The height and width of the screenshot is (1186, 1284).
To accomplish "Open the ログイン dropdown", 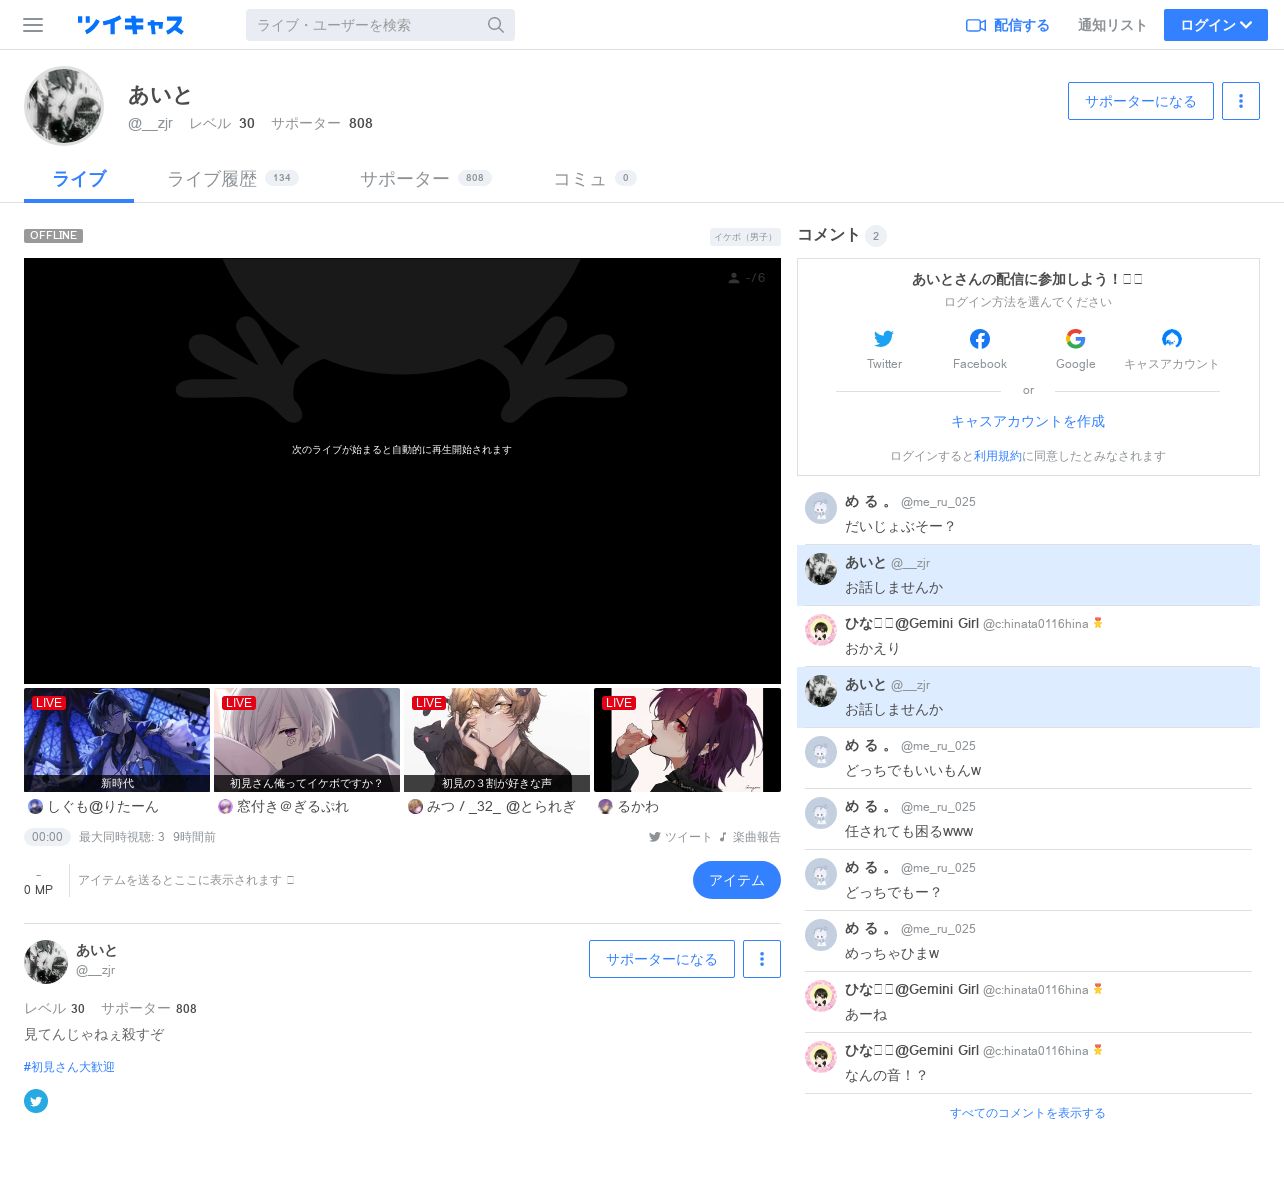I will click(1216, 25).
